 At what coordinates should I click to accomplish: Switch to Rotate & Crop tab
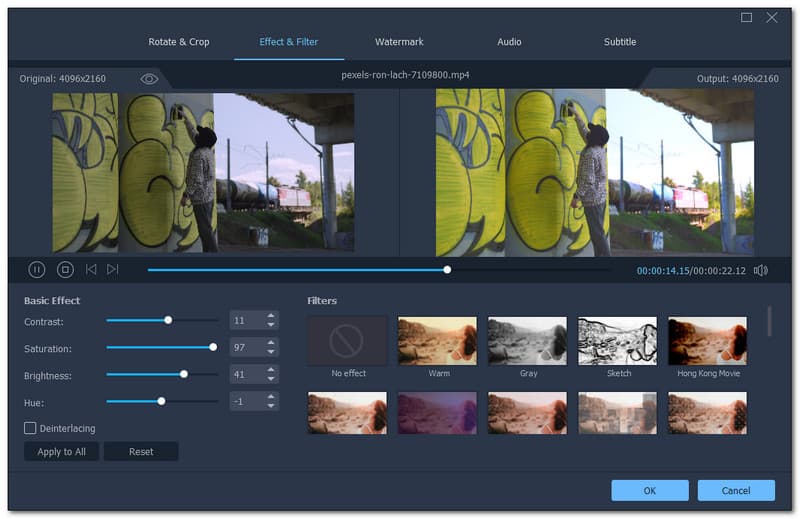point(179,42)
